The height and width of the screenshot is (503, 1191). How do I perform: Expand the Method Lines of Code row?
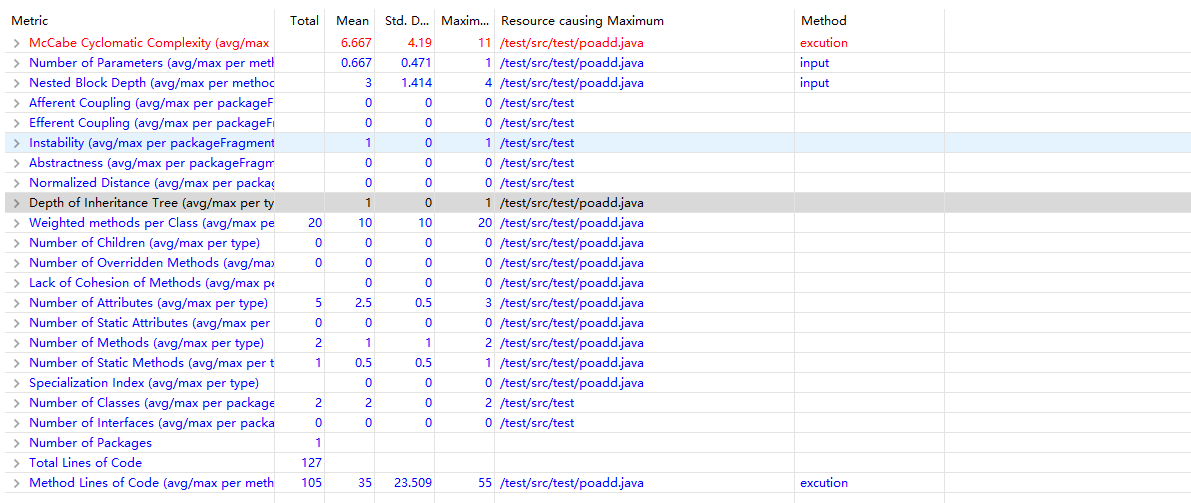(x=17, y=483)
